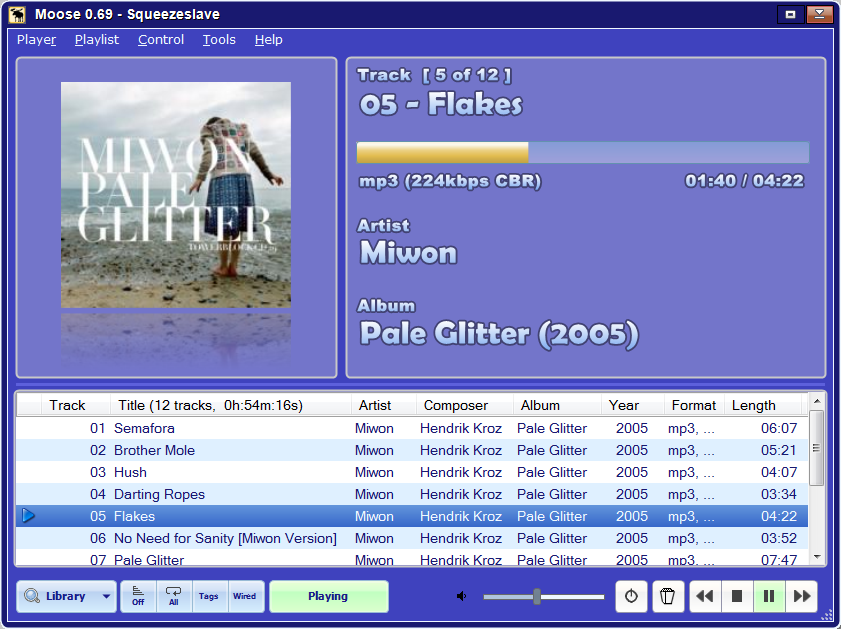This screenshot has width=841, height=629.
Task: Sort by the Artist column header
Action: [x=383, y=405]
